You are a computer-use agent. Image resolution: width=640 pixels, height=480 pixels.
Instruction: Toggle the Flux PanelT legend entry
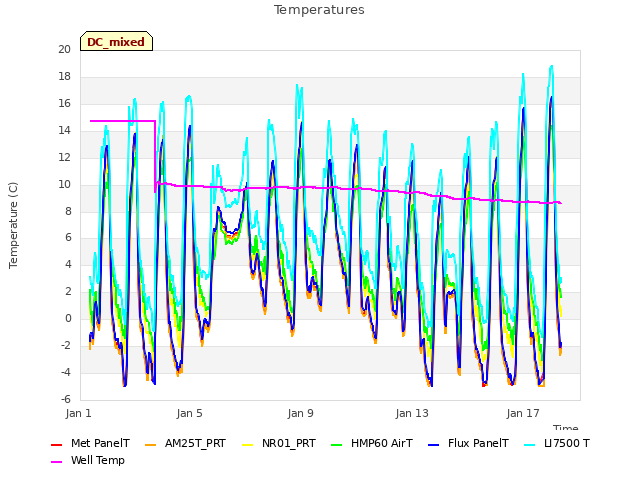click(469, 444)
